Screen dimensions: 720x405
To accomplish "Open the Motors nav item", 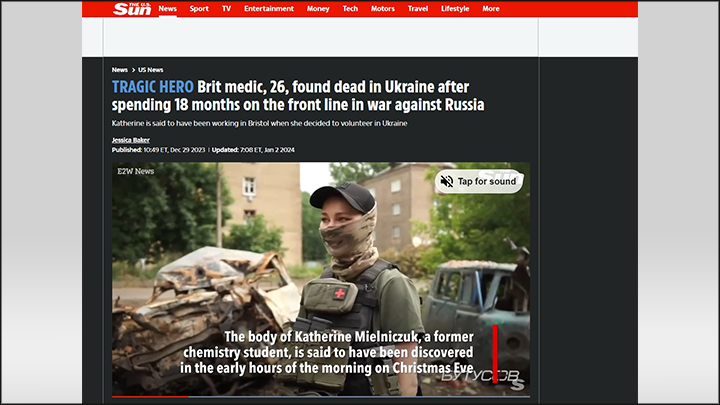I will pos(382,9).
